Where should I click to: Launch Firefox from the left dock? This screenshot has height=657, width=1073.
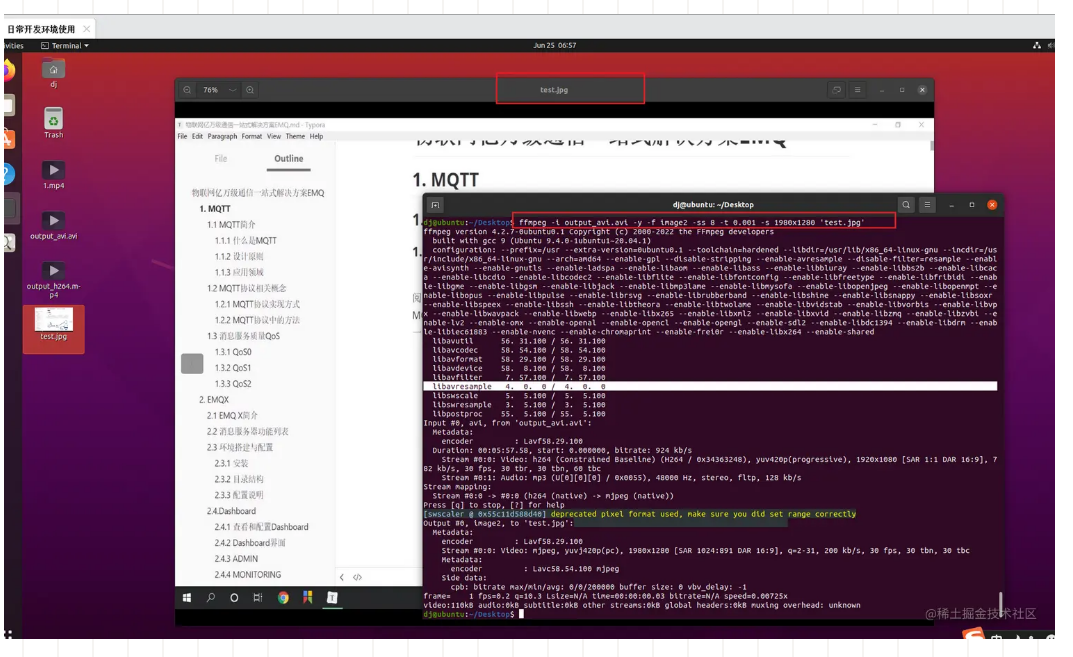pyautogui.click(x=8, y=68)
